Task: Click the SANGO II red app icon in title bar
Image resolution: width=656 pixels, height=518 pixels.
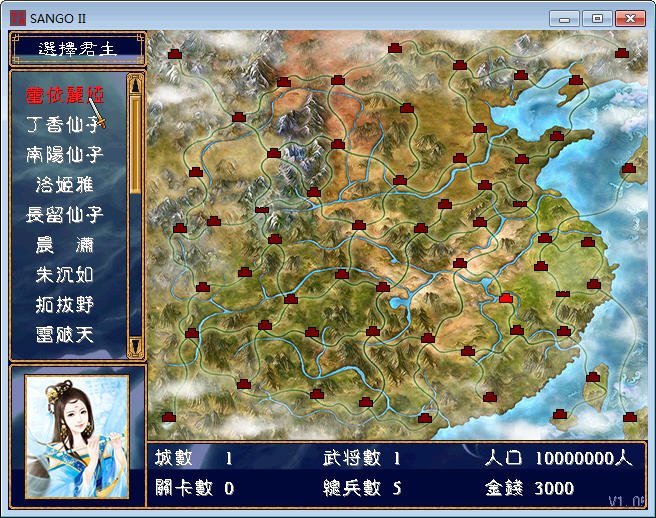Action: (18, 18)
